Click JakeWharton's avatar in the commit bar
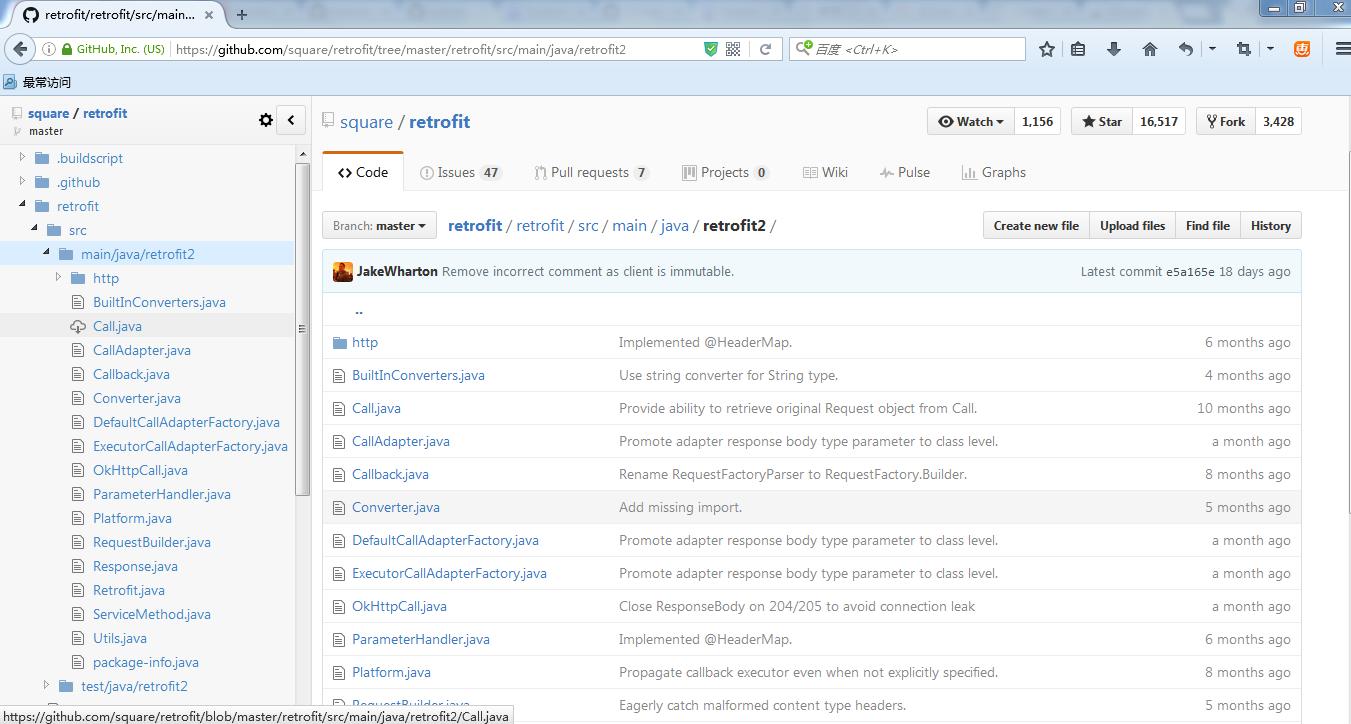This screenshot has height=724, width=1351. (x=343, y=271)
